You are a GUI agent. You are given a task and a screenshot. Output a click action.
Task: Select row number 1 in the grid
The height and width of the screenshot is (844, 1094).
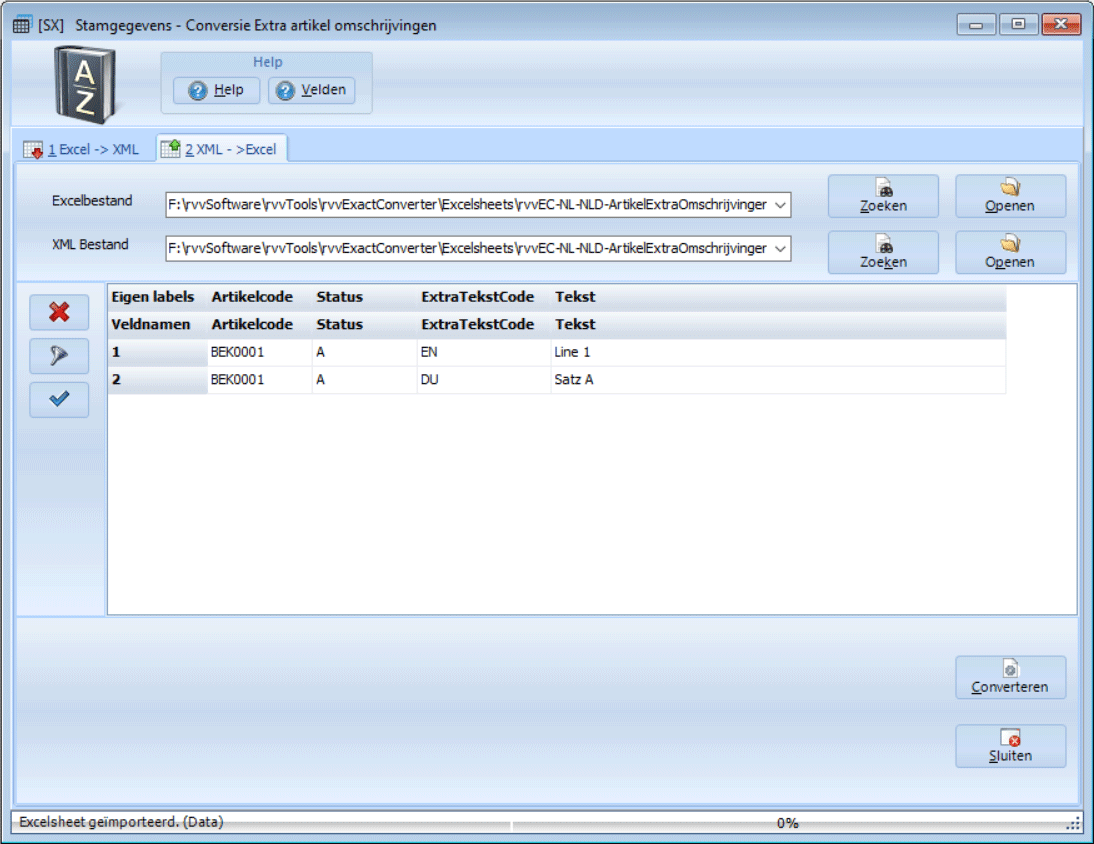pyautogui.click(x=158, y=352)
